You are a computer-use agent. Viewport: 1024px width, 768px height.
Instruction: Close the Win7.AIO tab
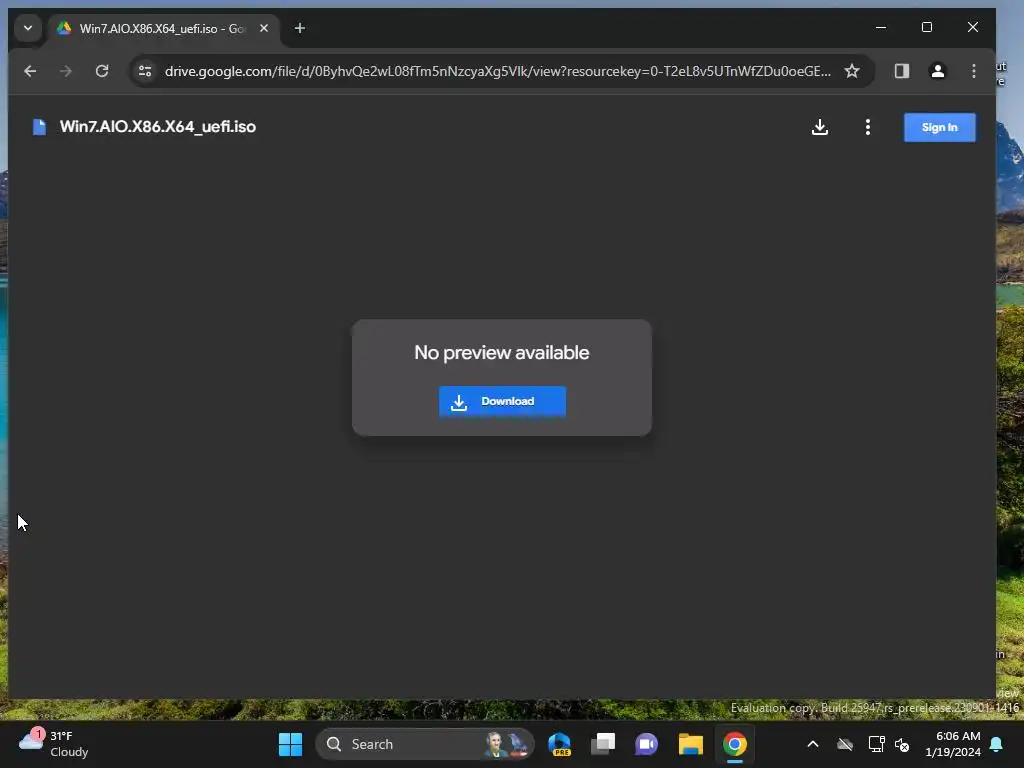[264, 28]
